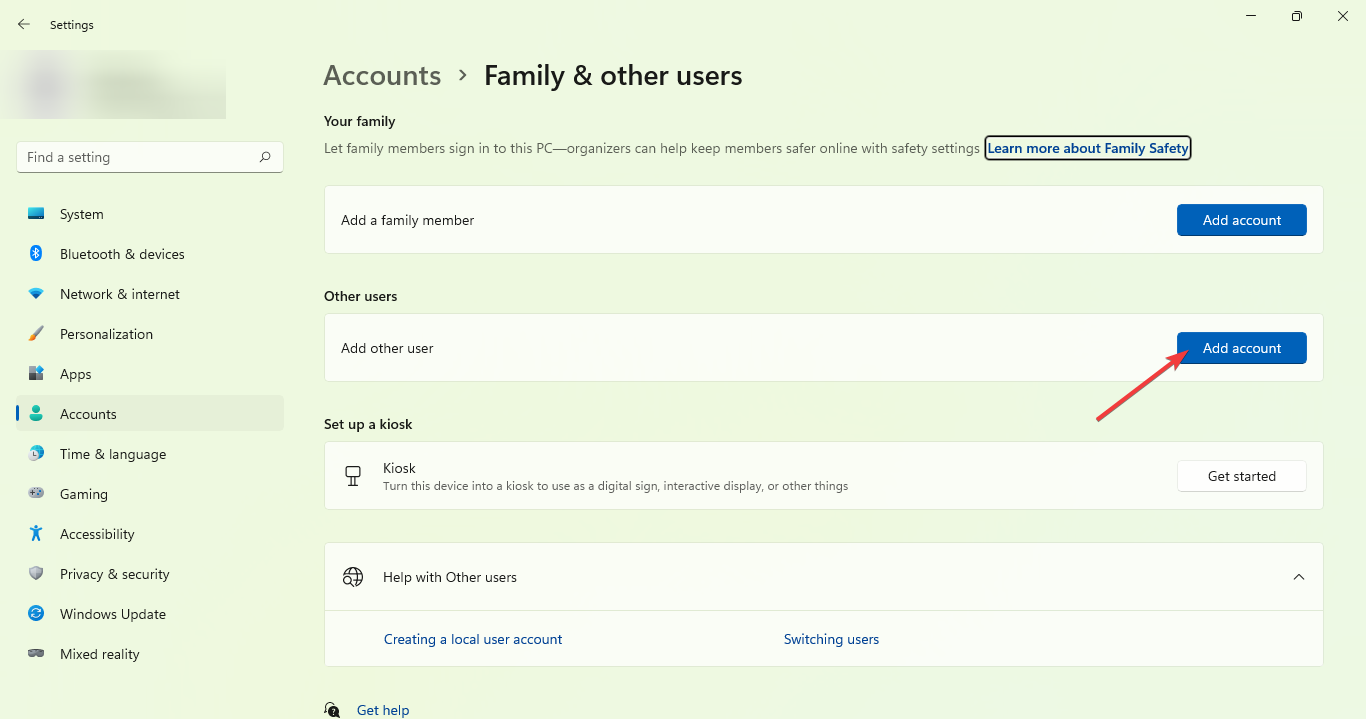Select Mixed reality in the sidebar

[x=150, y=654]
